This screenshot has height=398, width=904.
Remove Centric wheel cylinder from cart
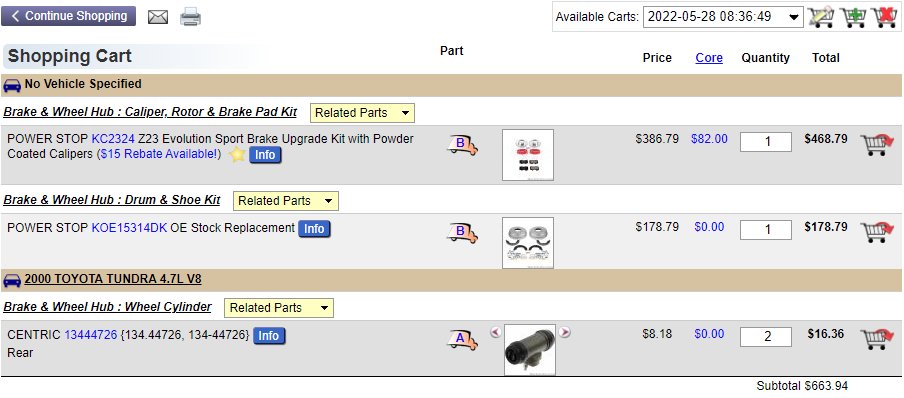click(876, 339)
